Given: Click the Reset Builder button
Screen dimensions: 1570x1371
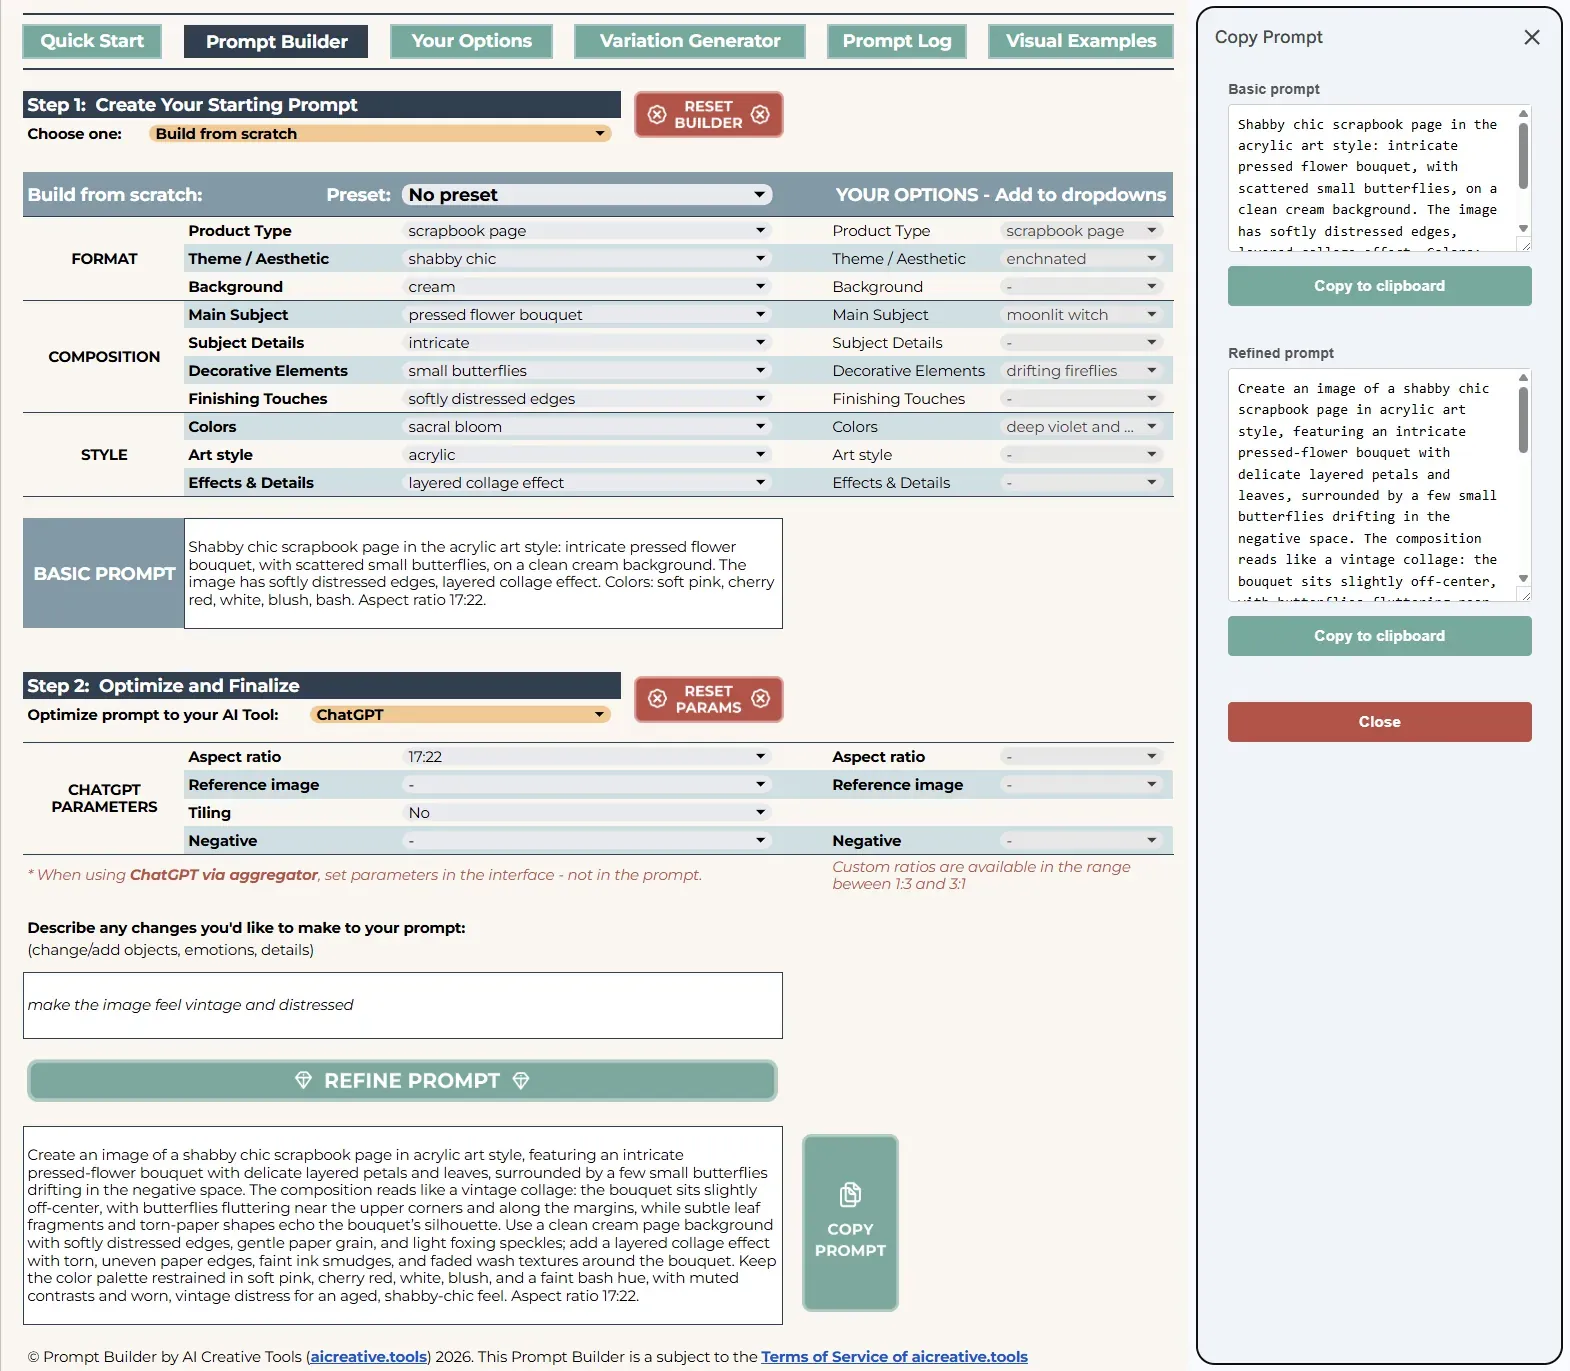Looking at the screenshot, I should [708, 114].
